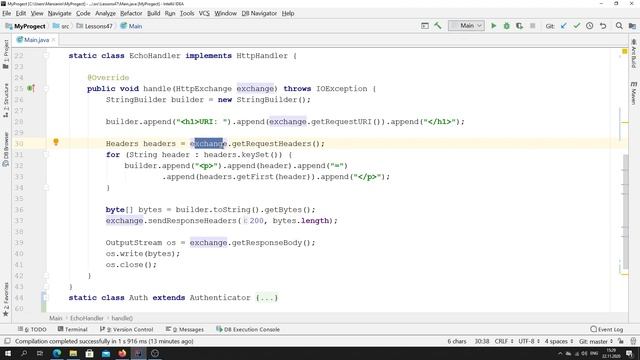Open File Explorer from the taskbar
This screenshot has height=360, width=640.
pos(73,353)
